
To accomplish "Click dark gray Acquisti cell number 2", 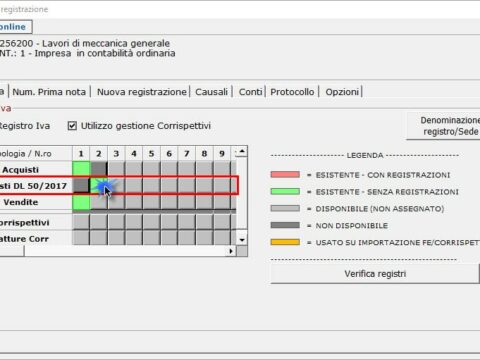I will point(99,168).
